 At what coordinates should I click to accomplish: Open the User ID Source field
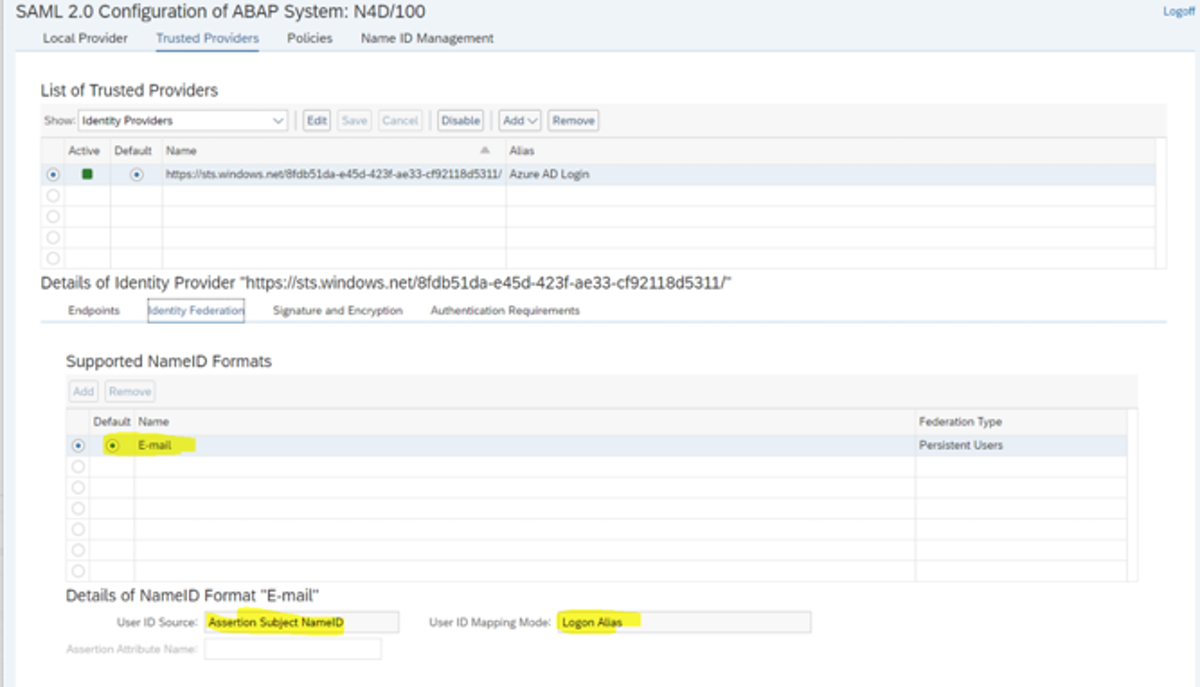300,623
